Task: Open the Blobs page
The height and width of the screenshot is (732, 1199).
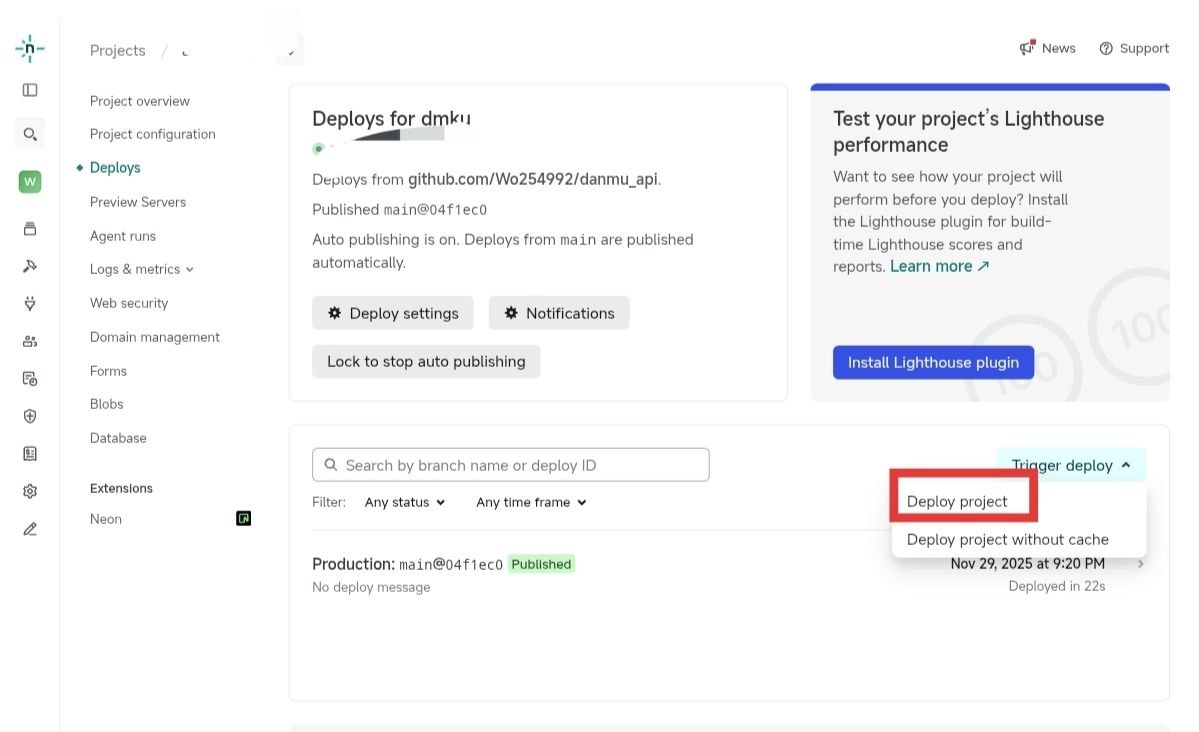Action: coord(106,404)
